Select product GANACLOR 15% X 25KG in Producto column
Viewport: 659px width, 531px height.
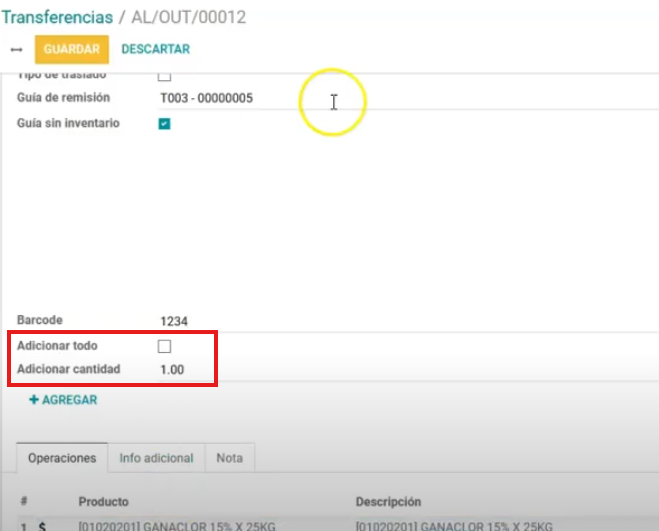pos(177,526)
